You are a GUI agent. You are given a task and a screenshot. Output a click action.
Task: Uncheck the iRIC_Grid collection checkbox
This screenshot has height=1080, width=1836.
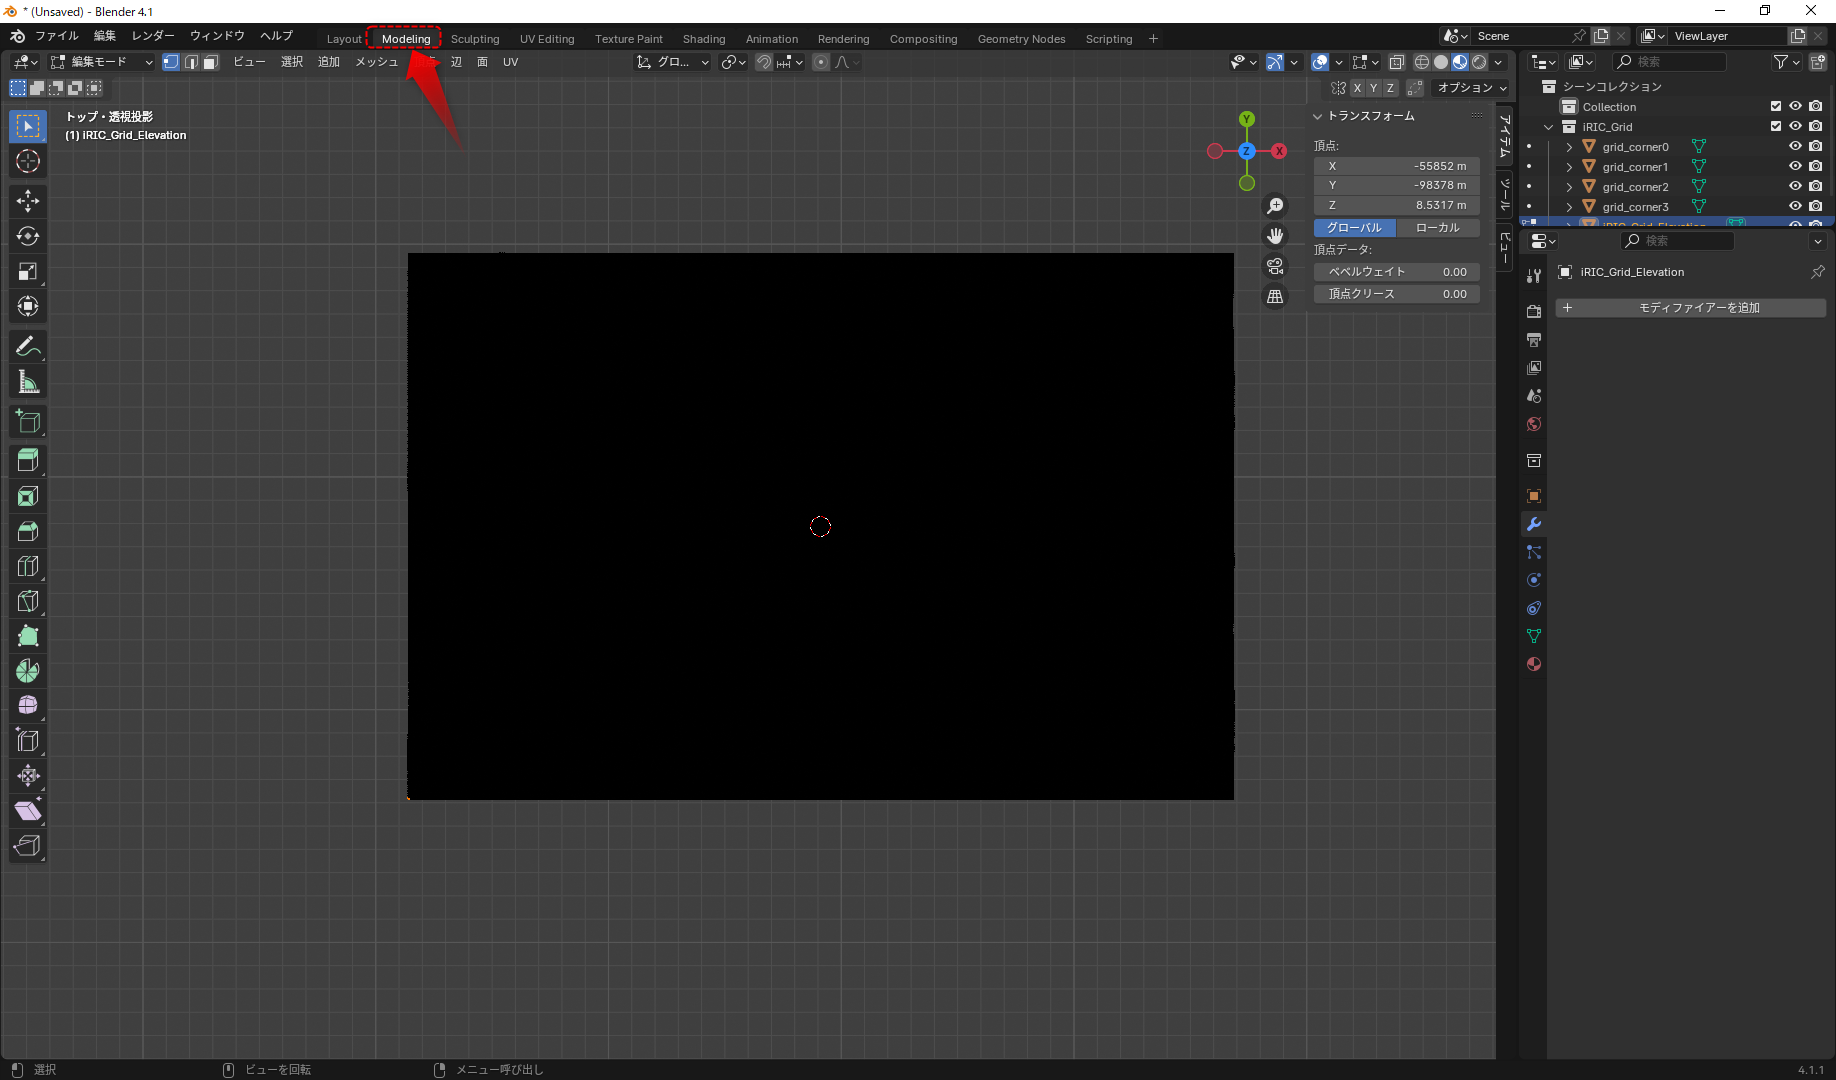coord(1776,126)
